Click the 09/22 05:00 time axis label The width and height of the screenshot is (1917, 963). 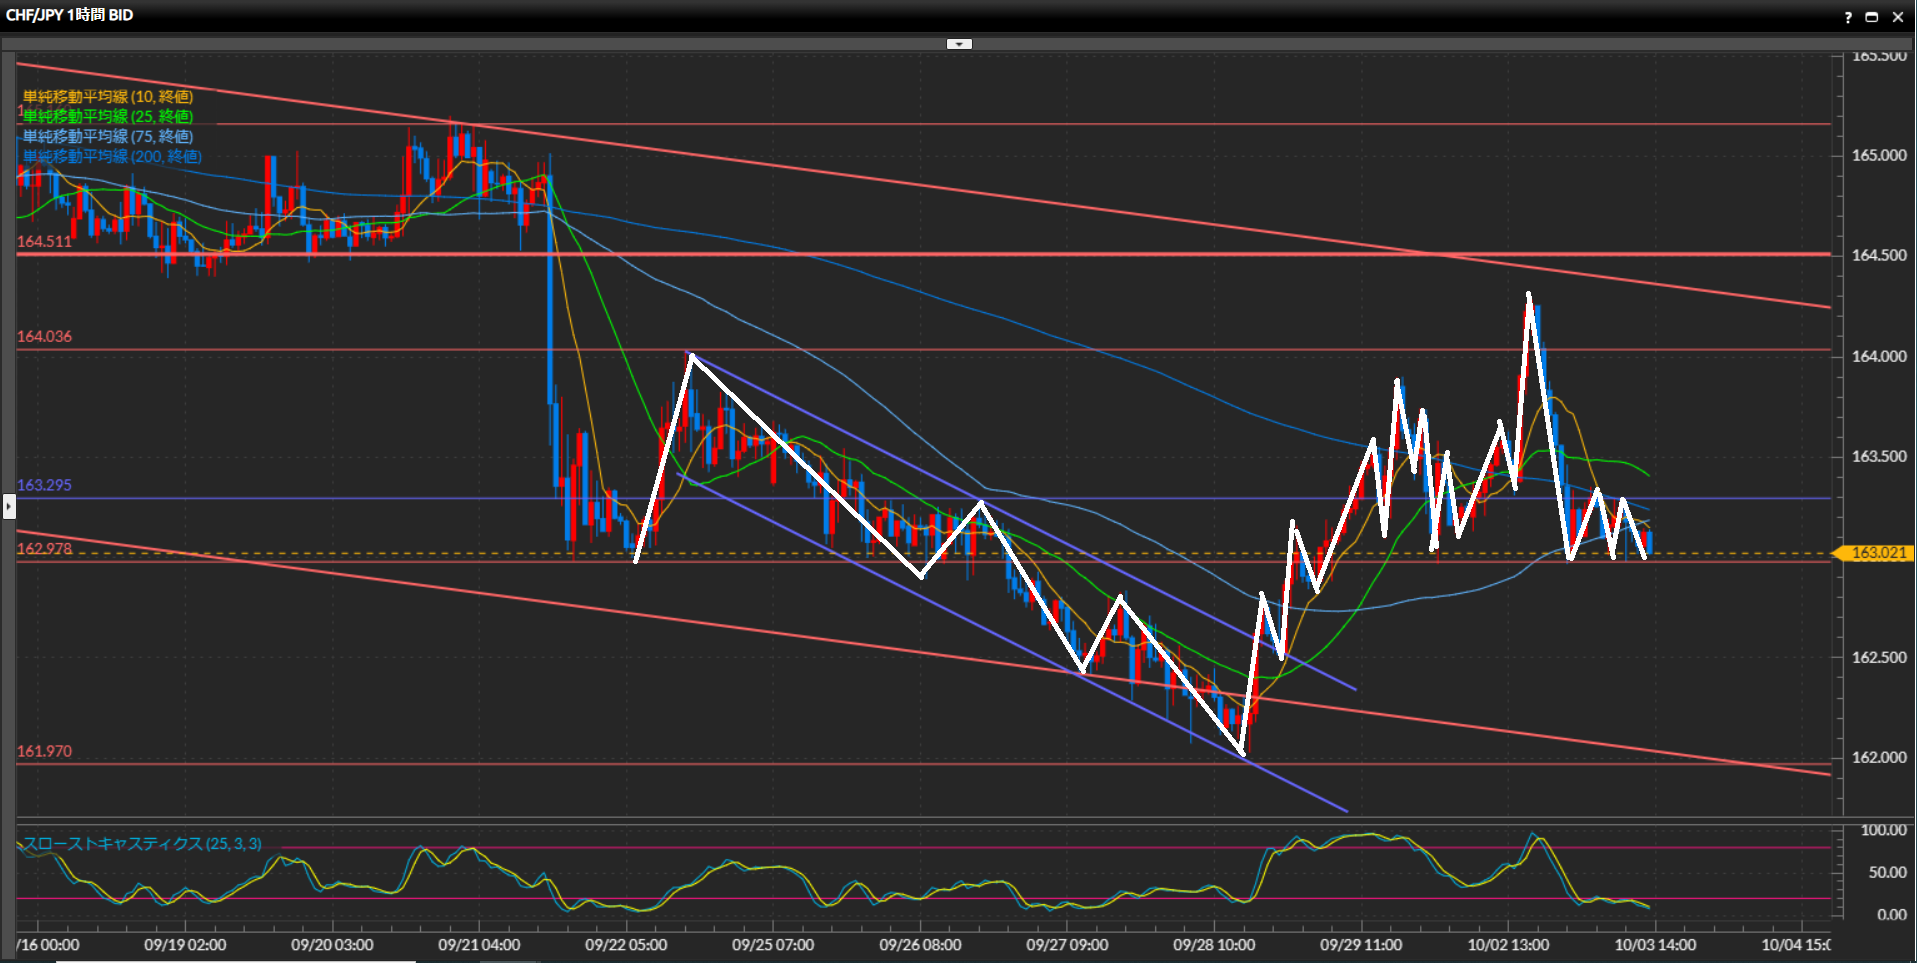coord(626,945)
